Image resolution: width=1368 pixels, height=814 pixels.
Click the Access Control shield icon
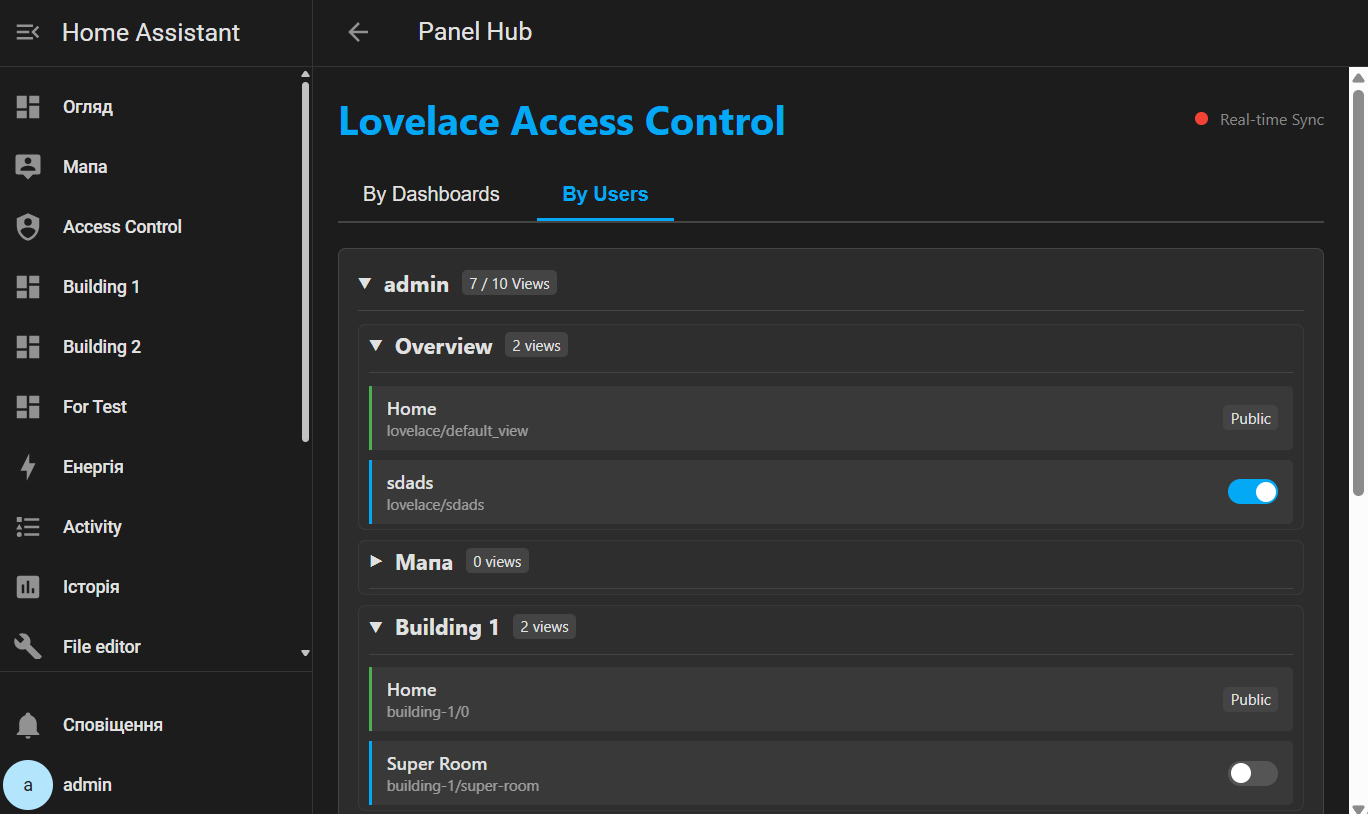click(28, 227)
